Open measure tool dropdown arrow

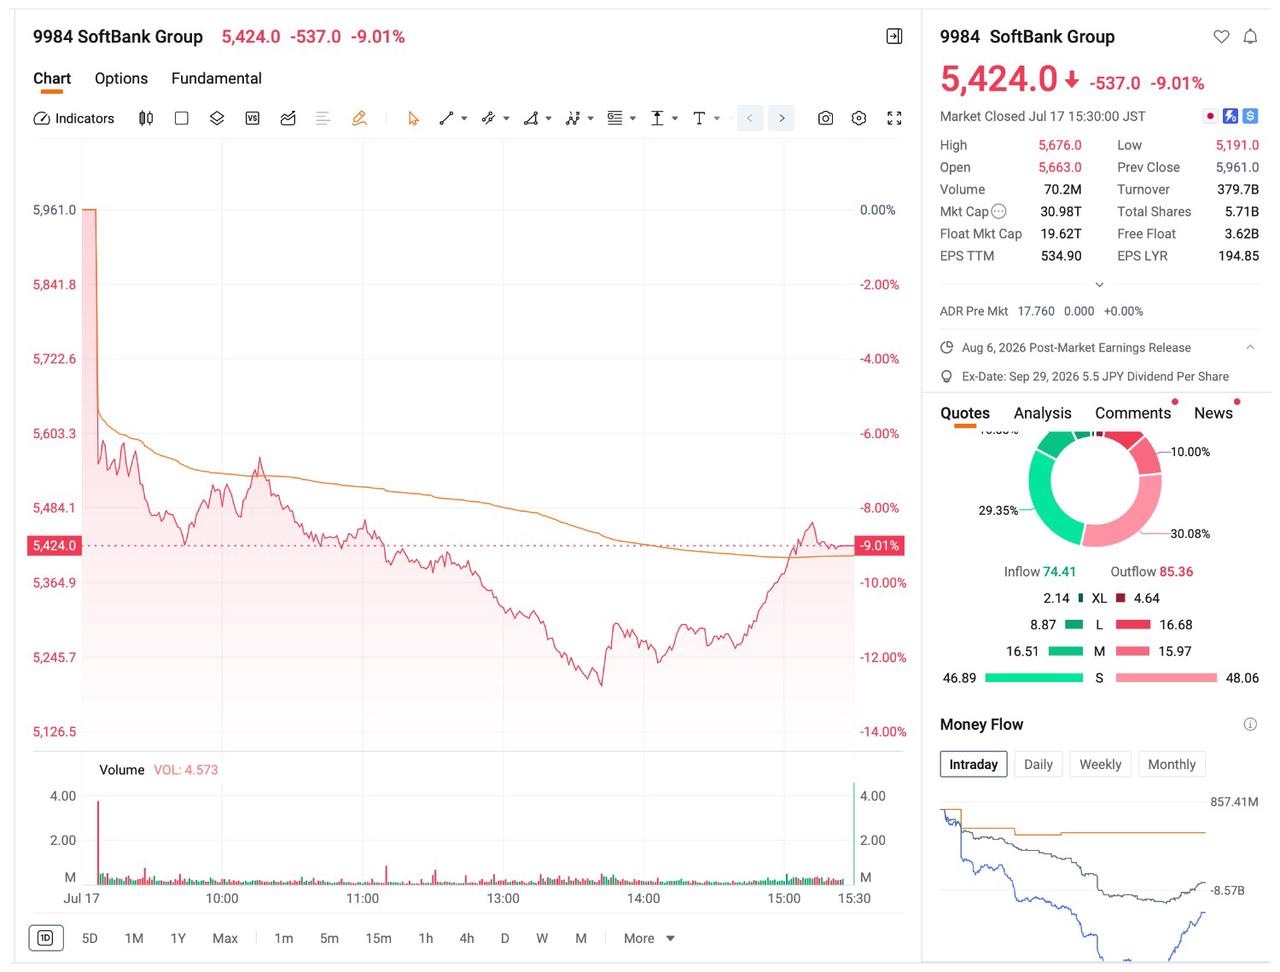click(x=675, y=119)
